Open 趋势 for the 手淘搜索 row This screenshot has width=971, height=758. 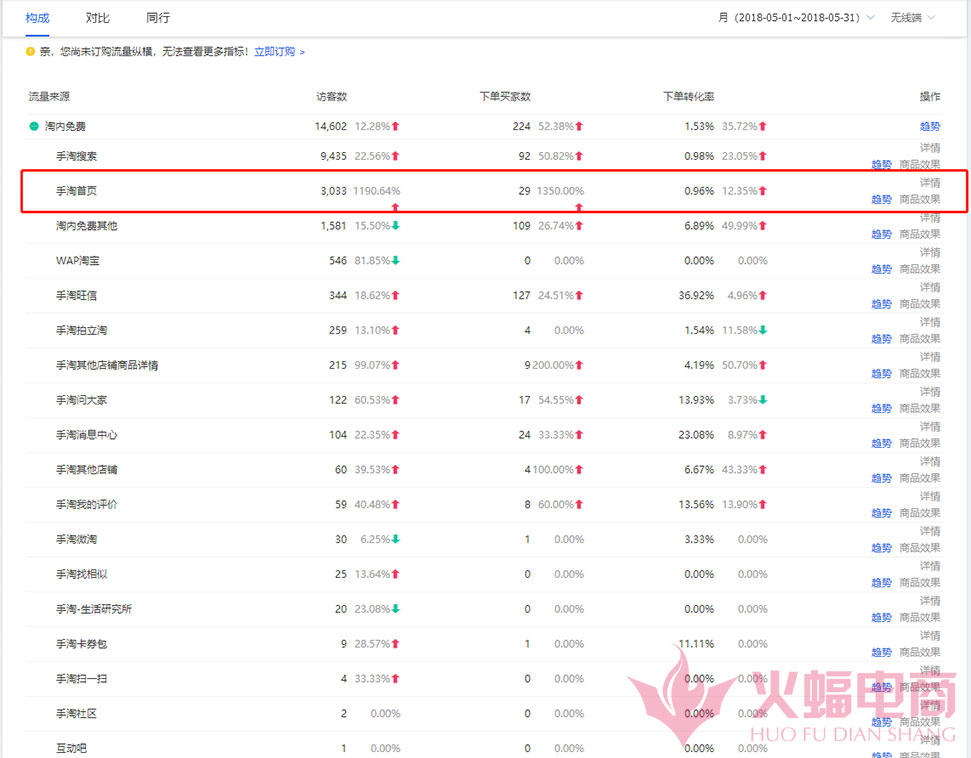click(x=881, y=164)
